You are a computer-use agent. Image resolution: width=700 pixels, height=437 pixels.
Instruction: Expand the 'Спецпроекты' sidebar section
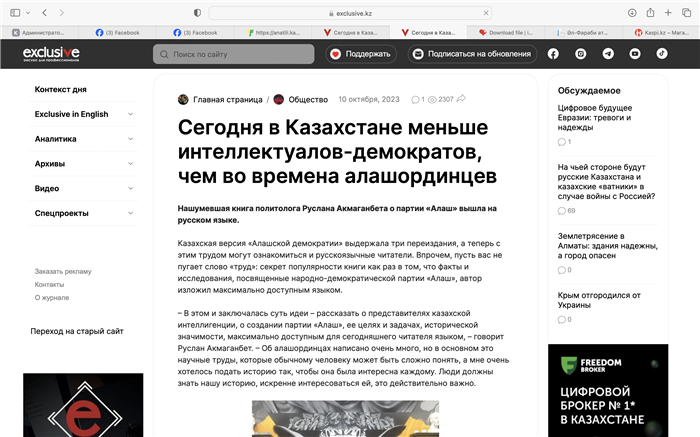coord(131,213)
